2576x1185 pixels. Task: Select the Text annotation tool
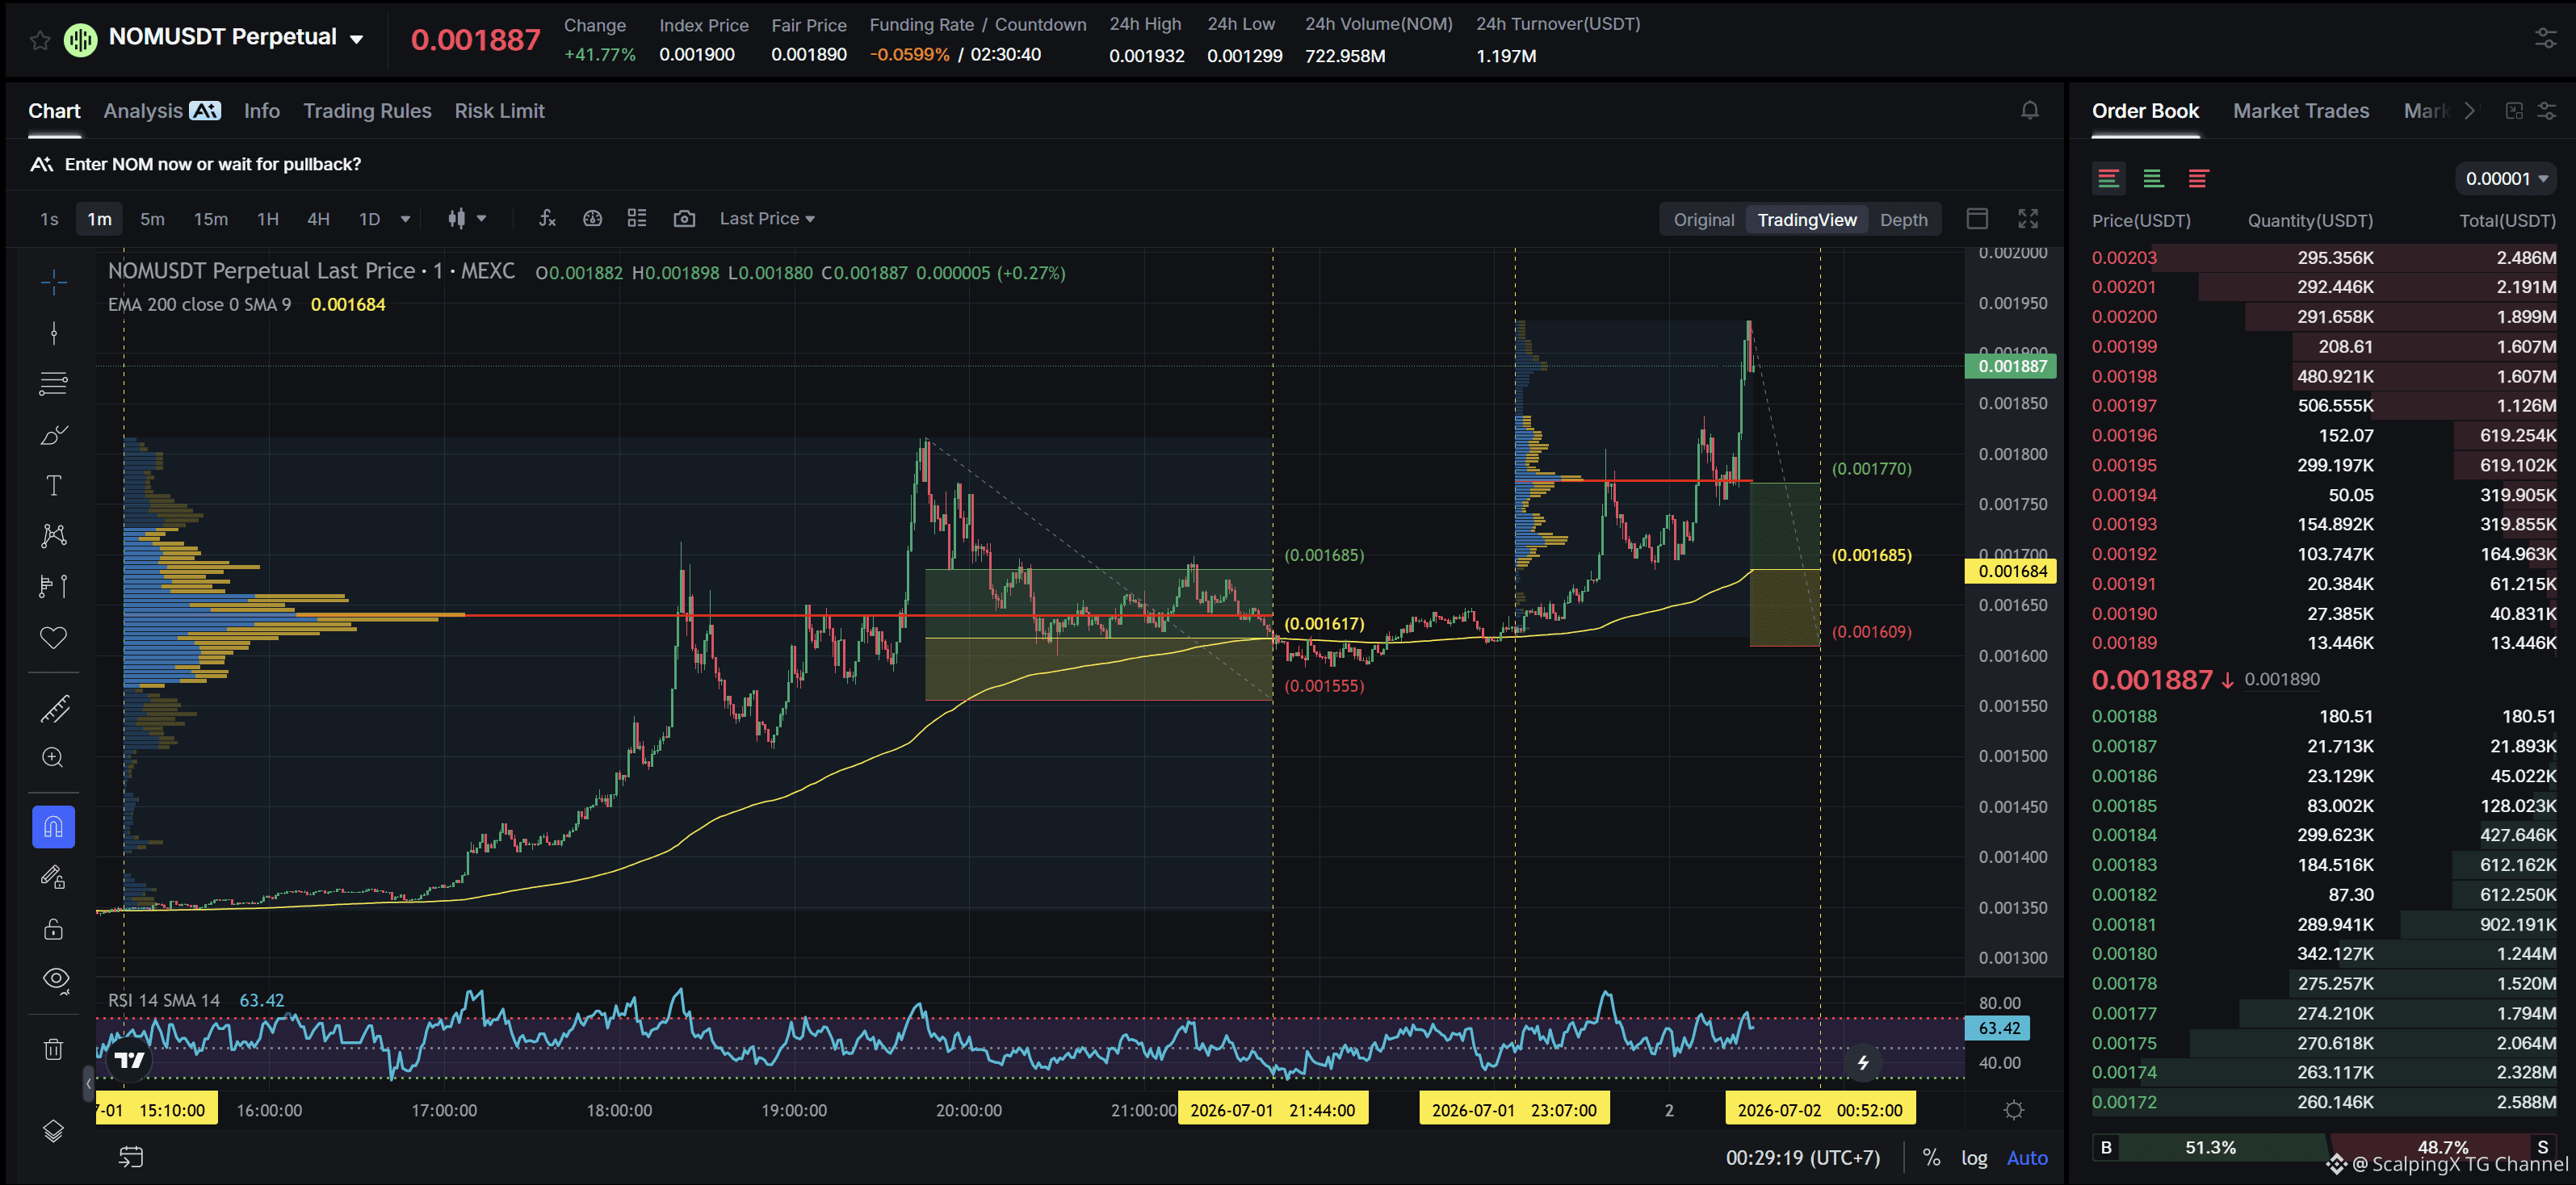(54, 485)
